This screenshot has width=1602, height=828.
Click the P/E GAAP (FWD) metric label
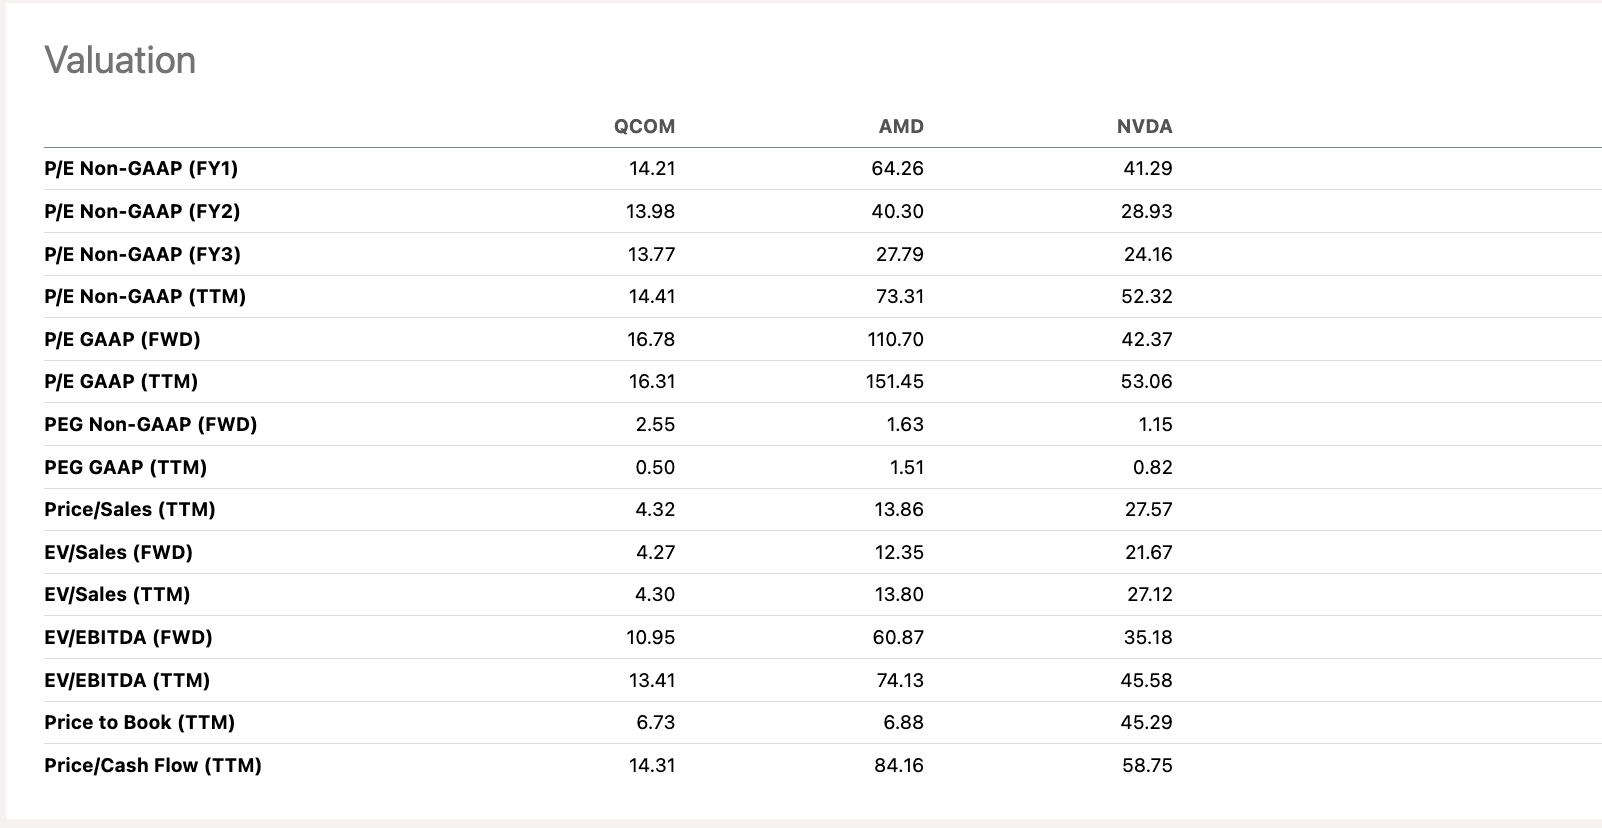(x=122, y=340)
